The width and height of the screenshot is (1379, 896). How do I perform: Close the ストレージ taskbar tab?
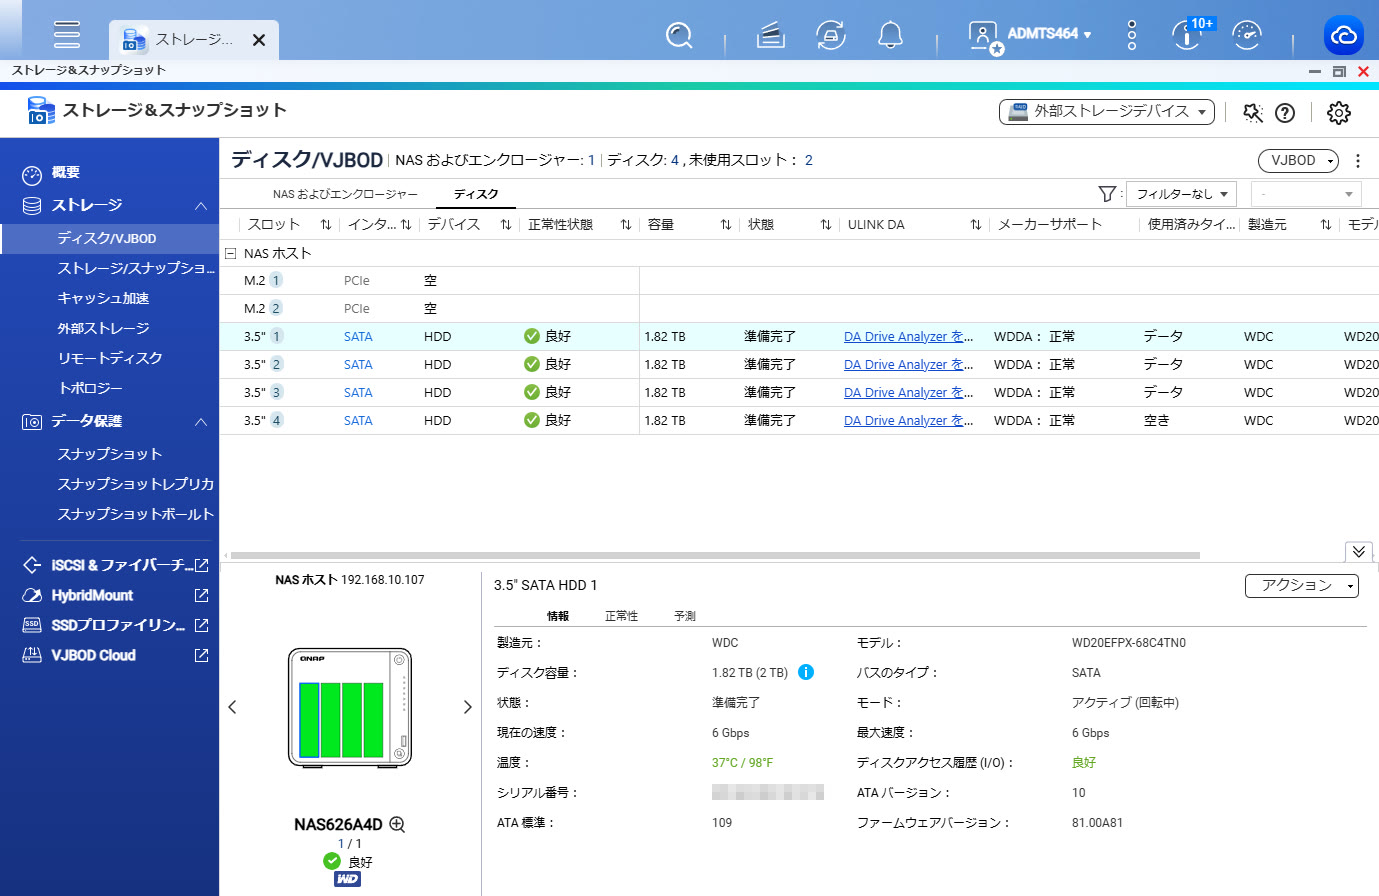coord(259,40)
